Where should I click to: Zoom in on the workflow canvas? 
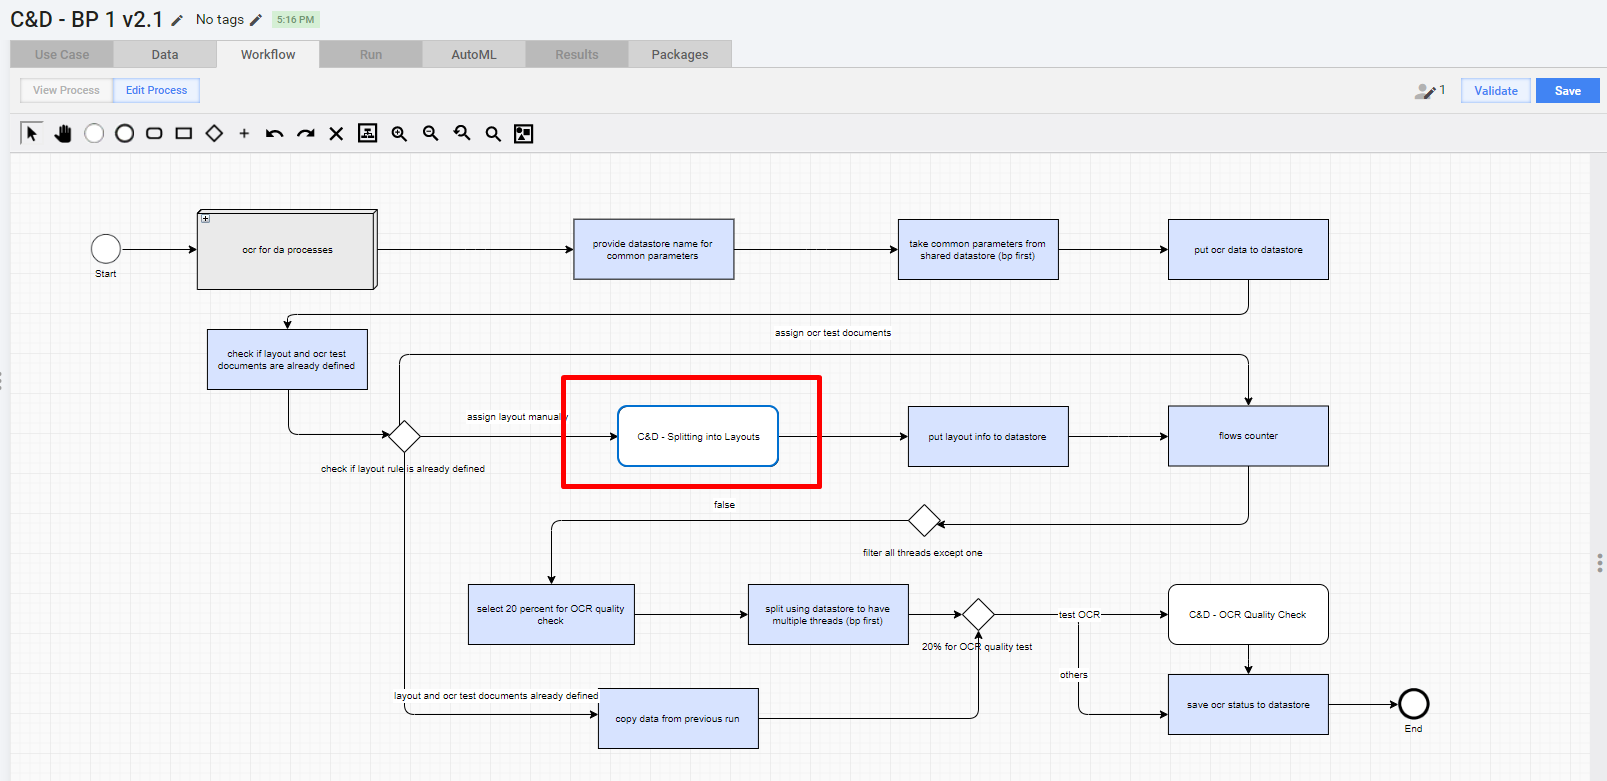(399, 133)
